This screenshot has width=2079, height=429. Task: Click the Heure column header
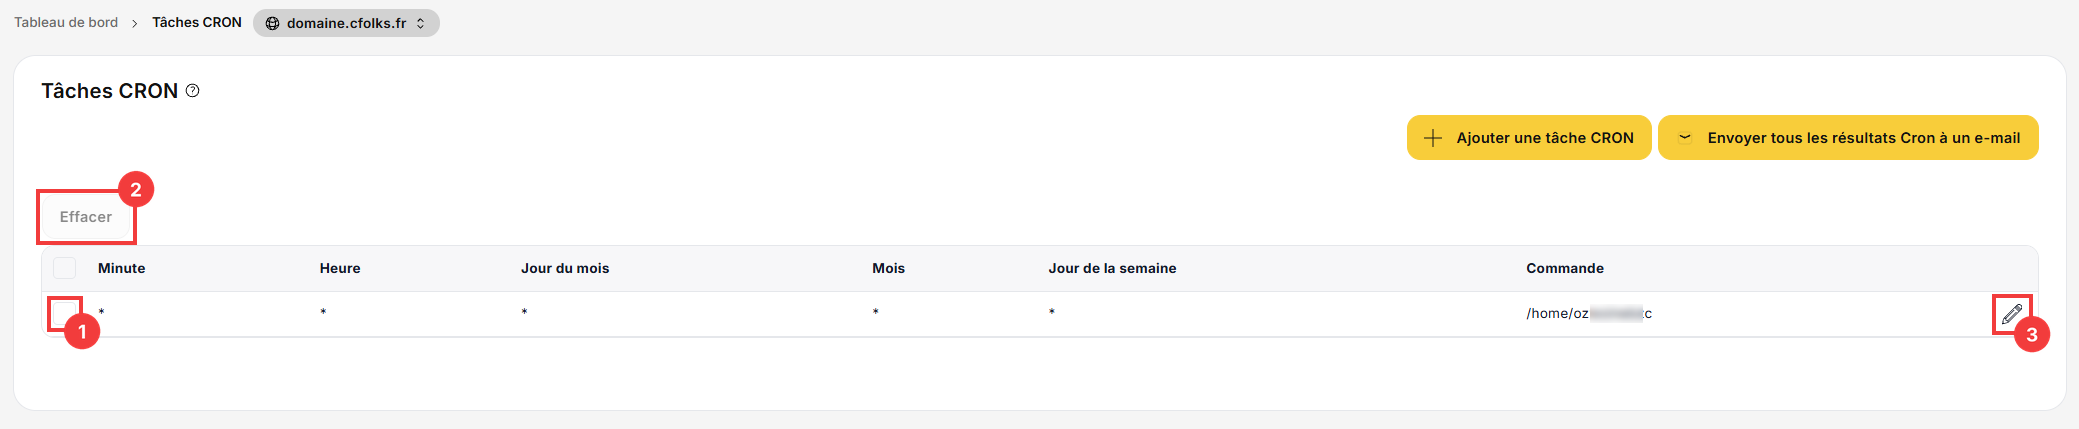pos(340,268)
